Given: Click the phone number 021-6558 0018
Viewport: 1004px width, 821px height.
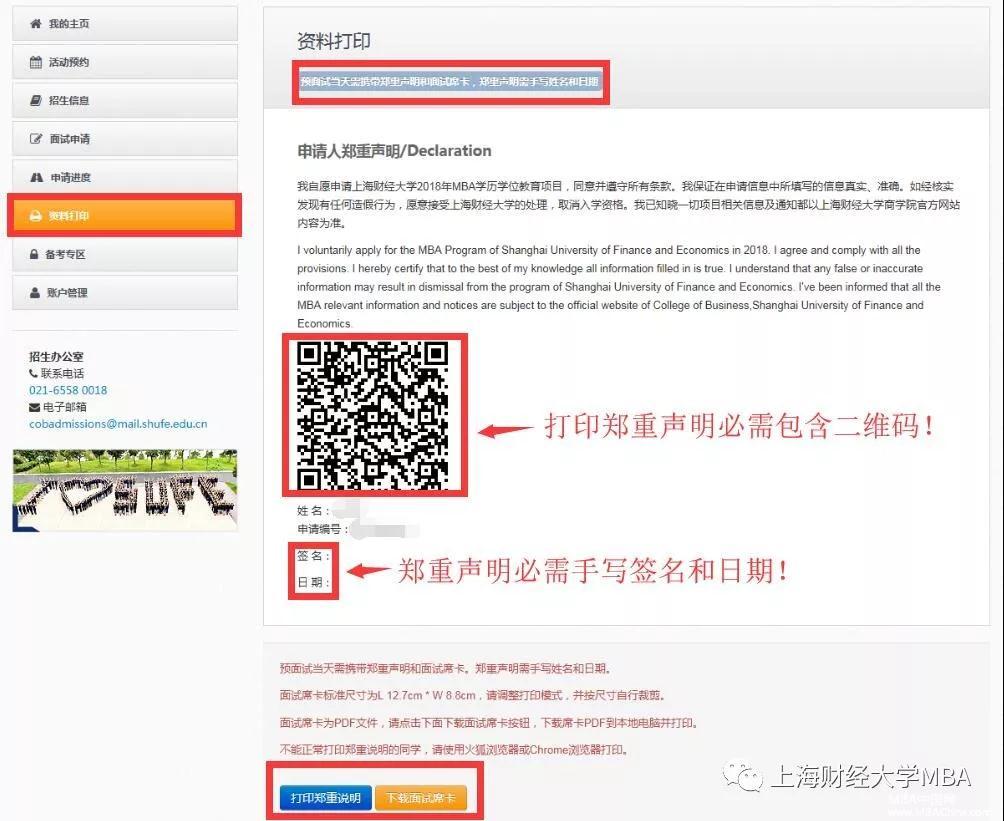Looking at the screenshot, I should 68,390.
